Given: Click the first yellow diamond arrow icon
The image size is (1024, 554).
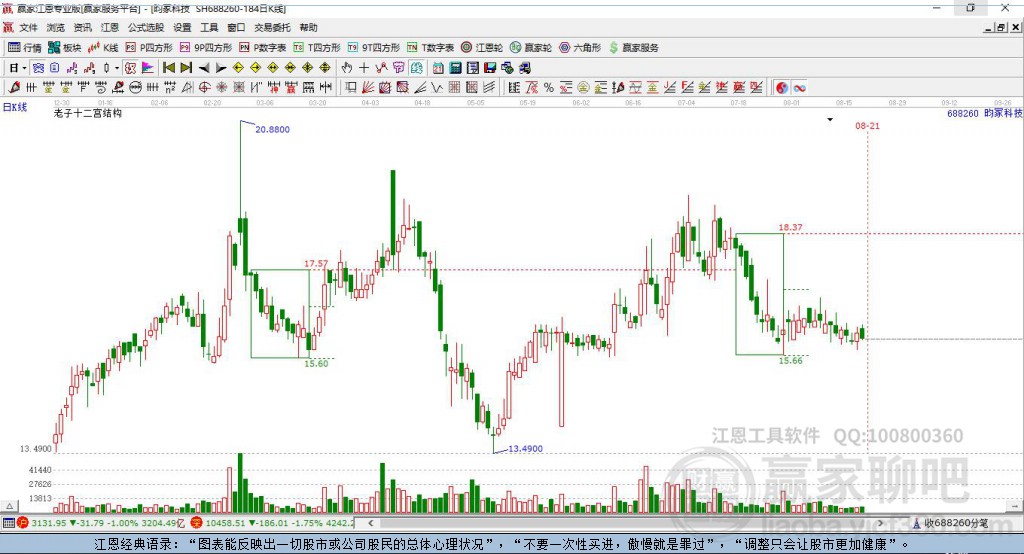Looking at the screenshot, I should (238, 68).
